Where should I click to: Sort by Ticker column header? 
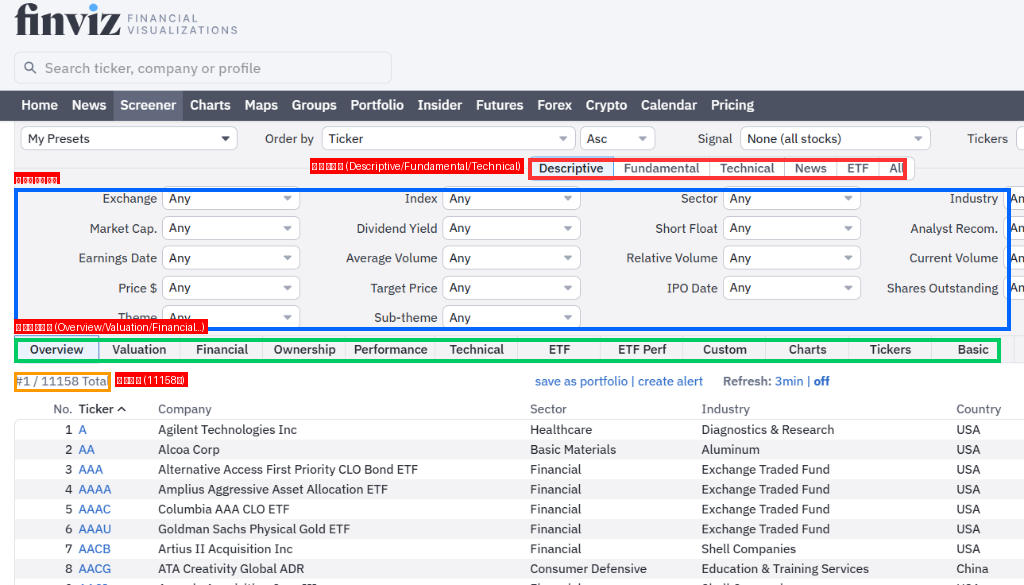point(102,409)
